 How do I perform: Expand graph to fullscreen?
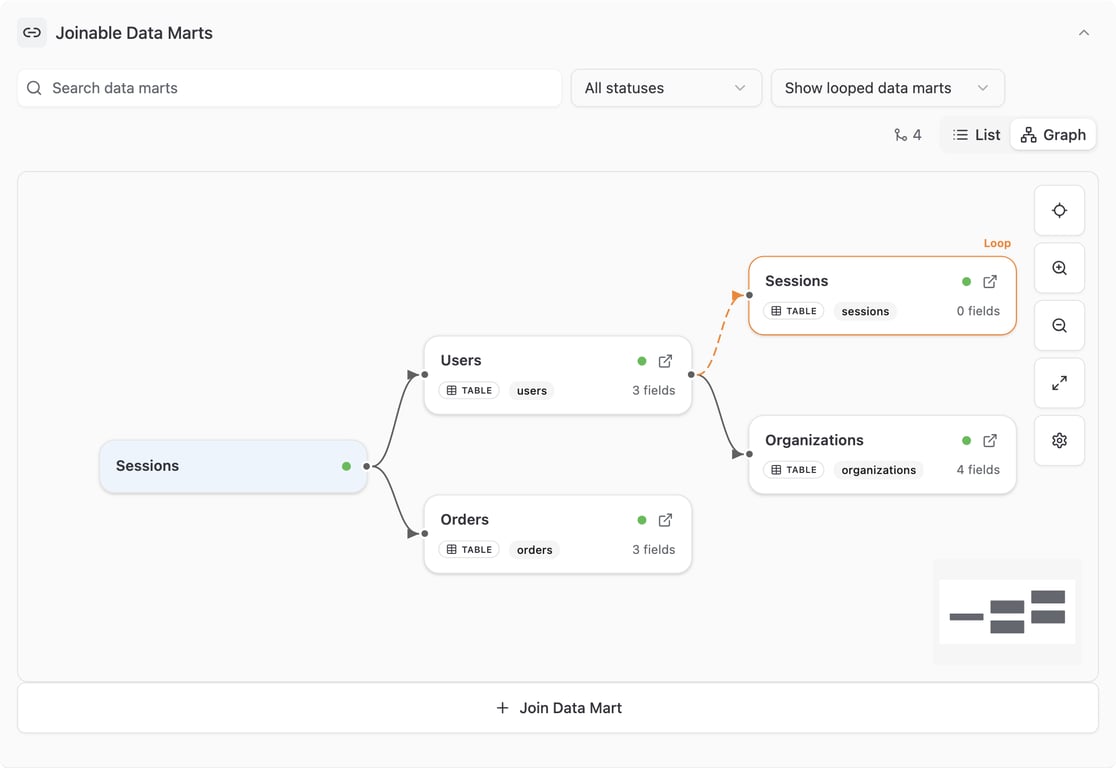click(x=1059, y=384)
